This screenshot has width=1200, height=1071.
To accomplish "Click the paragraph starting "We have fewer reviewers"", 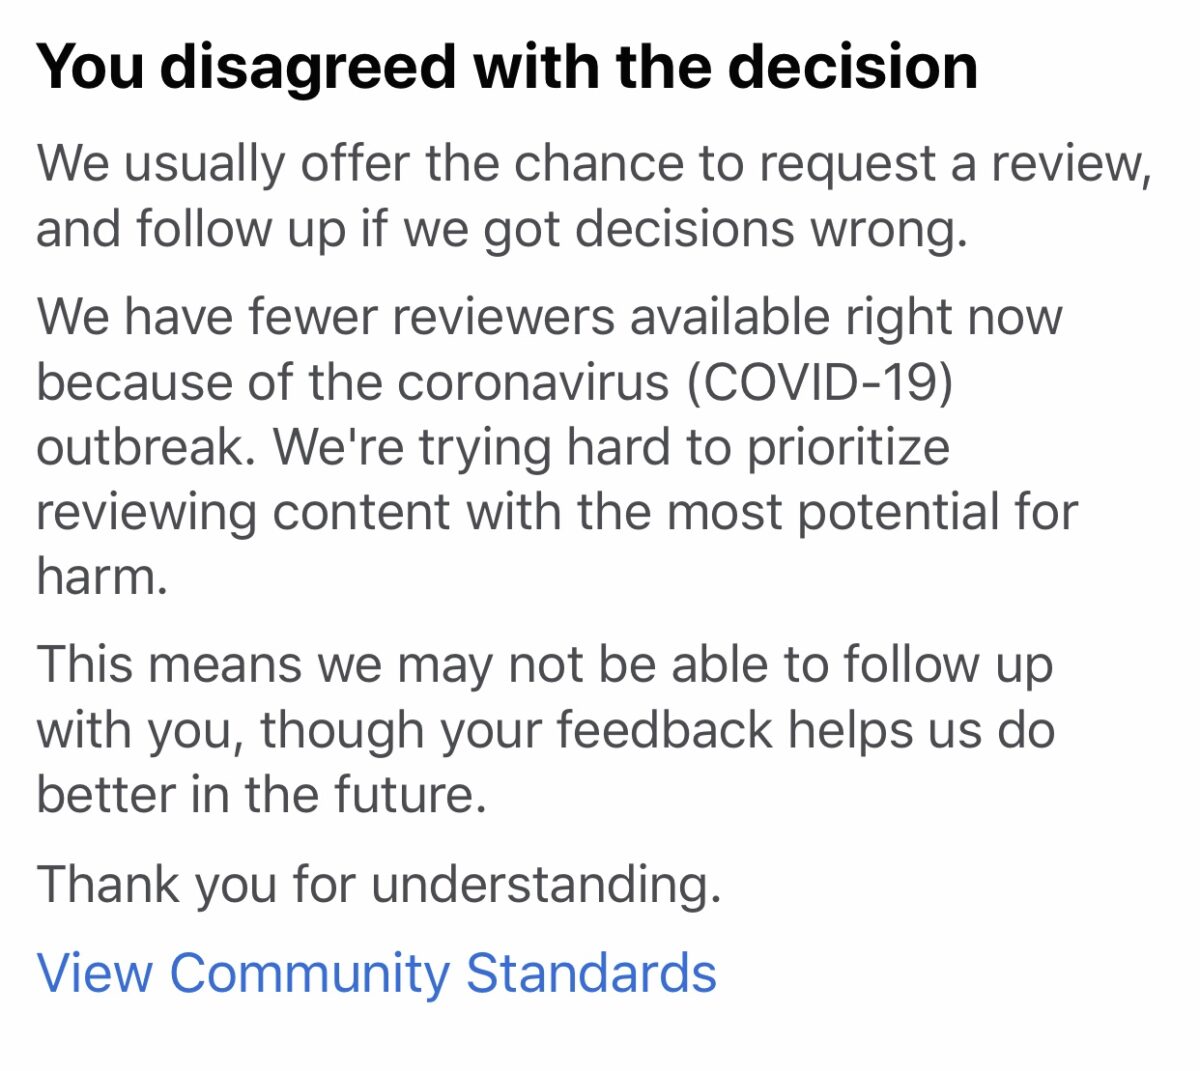I will 557,447.
